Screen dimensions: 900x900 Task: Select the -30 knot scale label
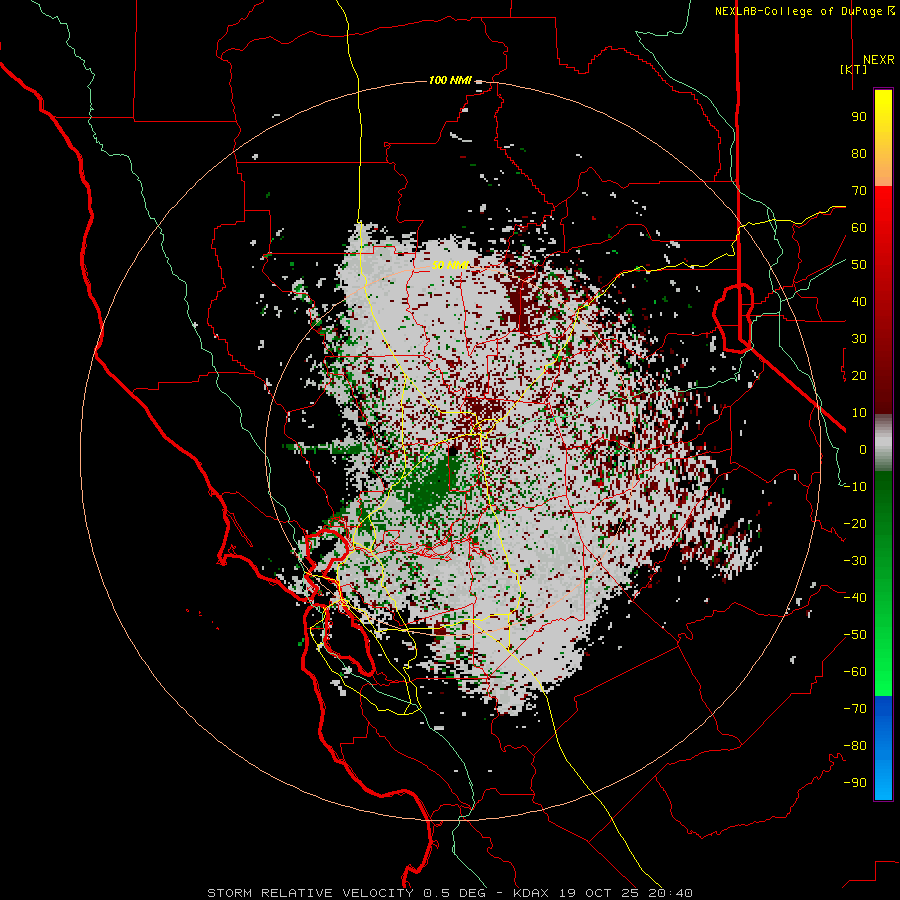pyautogui.click(x=855, y=561)
